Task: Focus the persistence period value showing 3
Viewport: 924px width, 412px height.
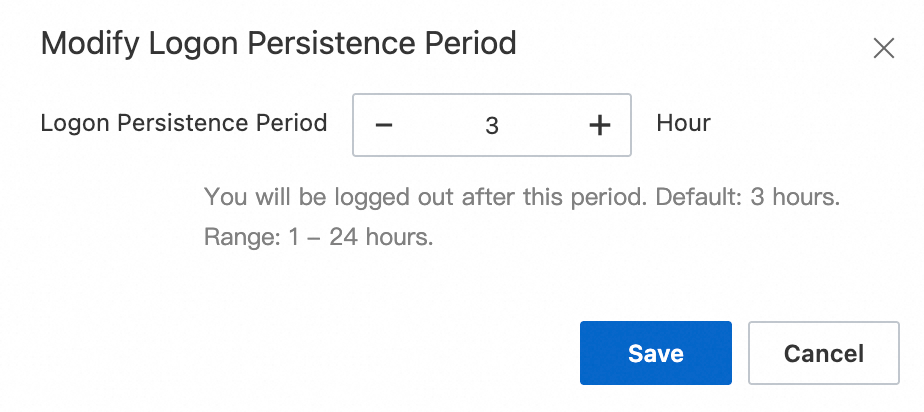Action: tap(491, 125)
